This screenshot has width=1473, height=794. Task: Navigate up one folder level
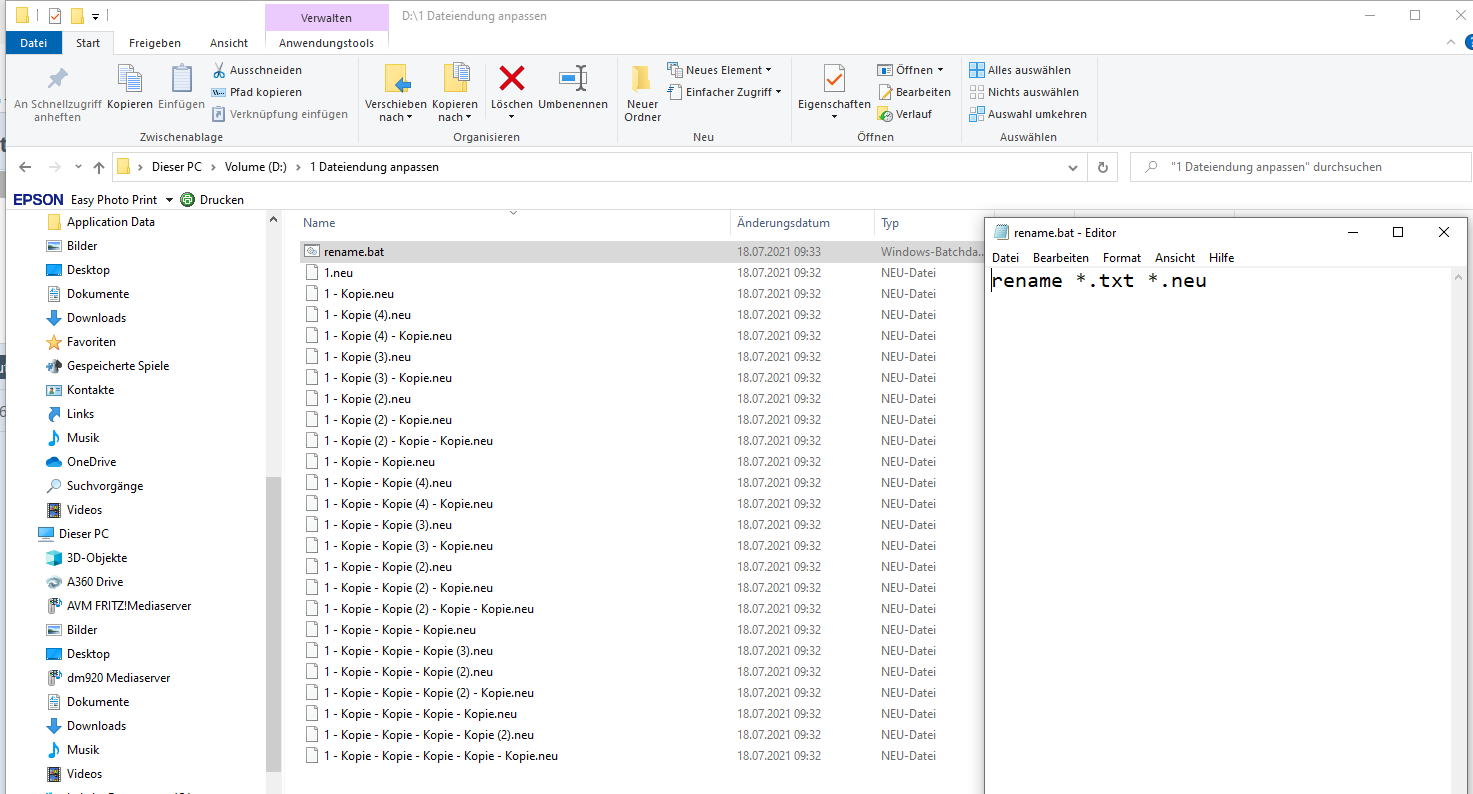(x=99, y=167)
